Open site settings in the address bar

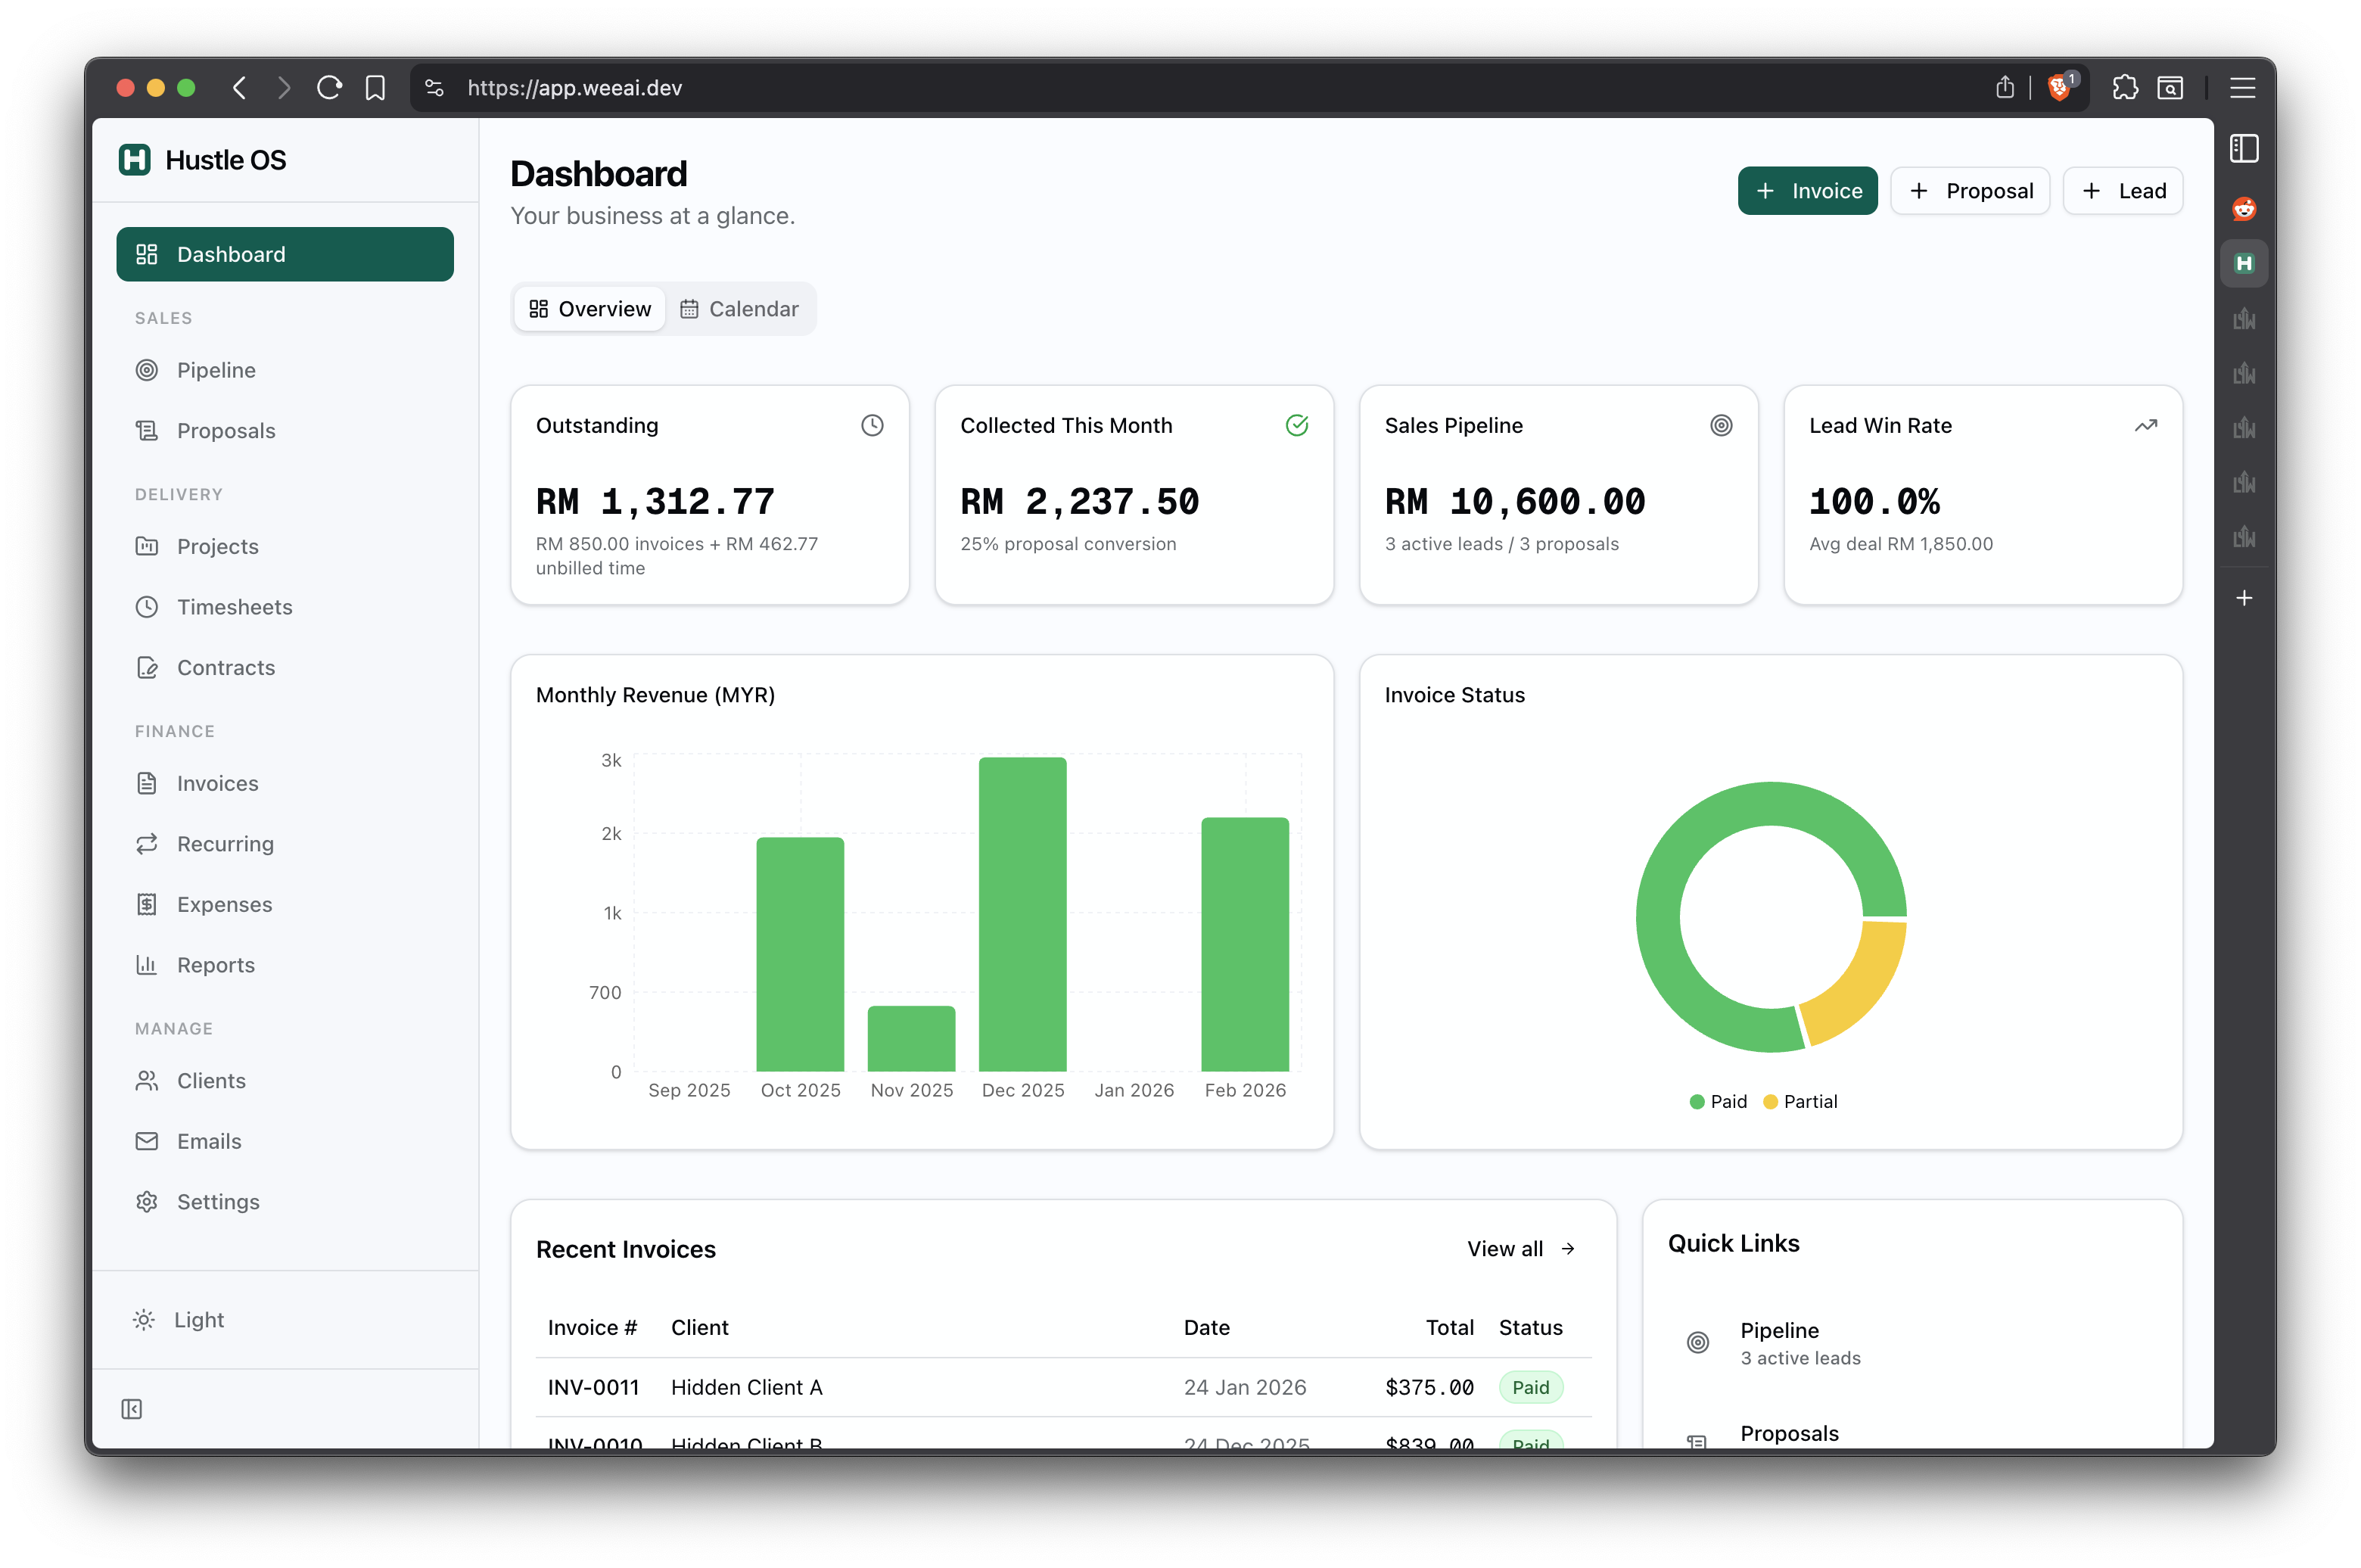[x=434, y=88]
